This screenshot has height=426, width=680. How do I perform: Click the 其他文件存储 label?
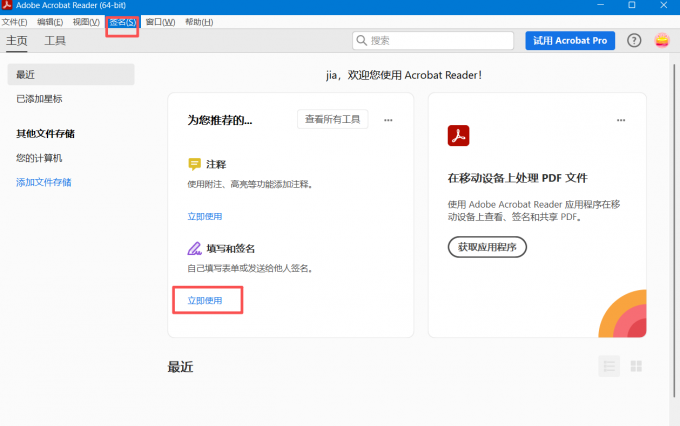pos(46,134)
